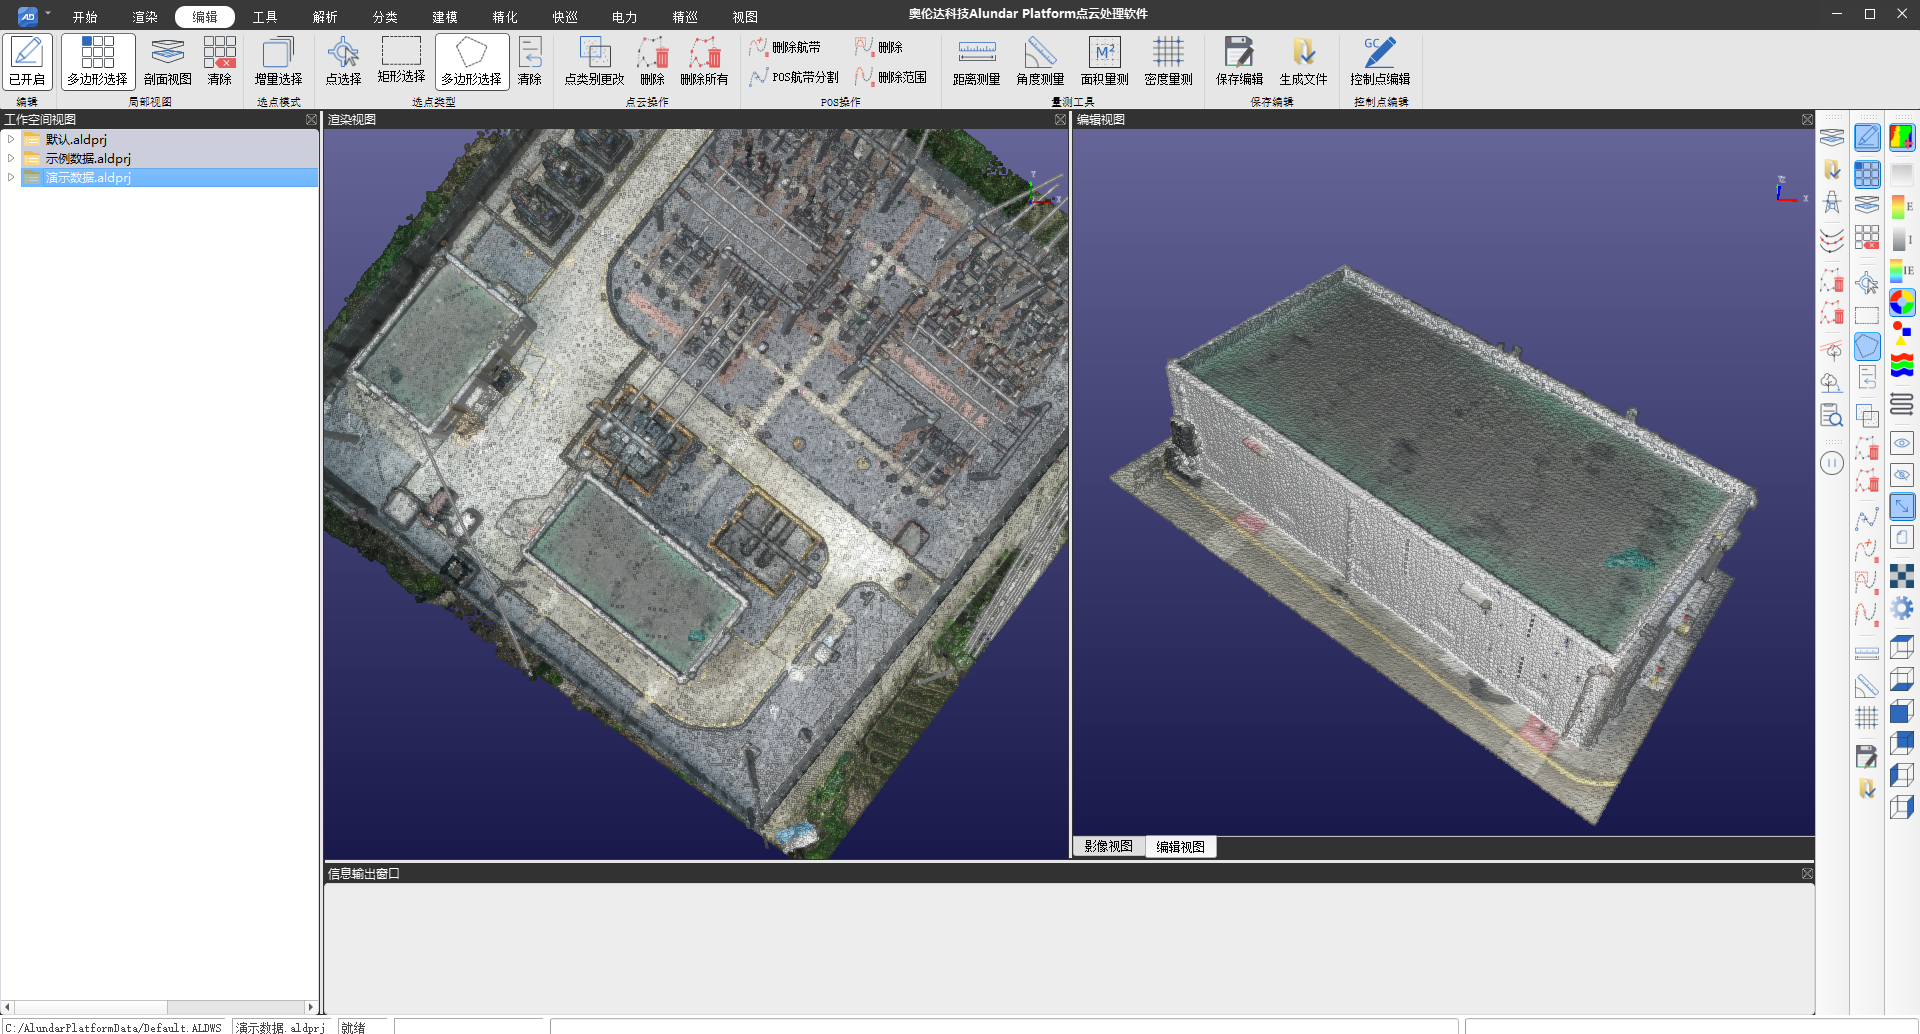
Task: Toggle the grid selection icon in sidebar
Action: pos(1867,174)
